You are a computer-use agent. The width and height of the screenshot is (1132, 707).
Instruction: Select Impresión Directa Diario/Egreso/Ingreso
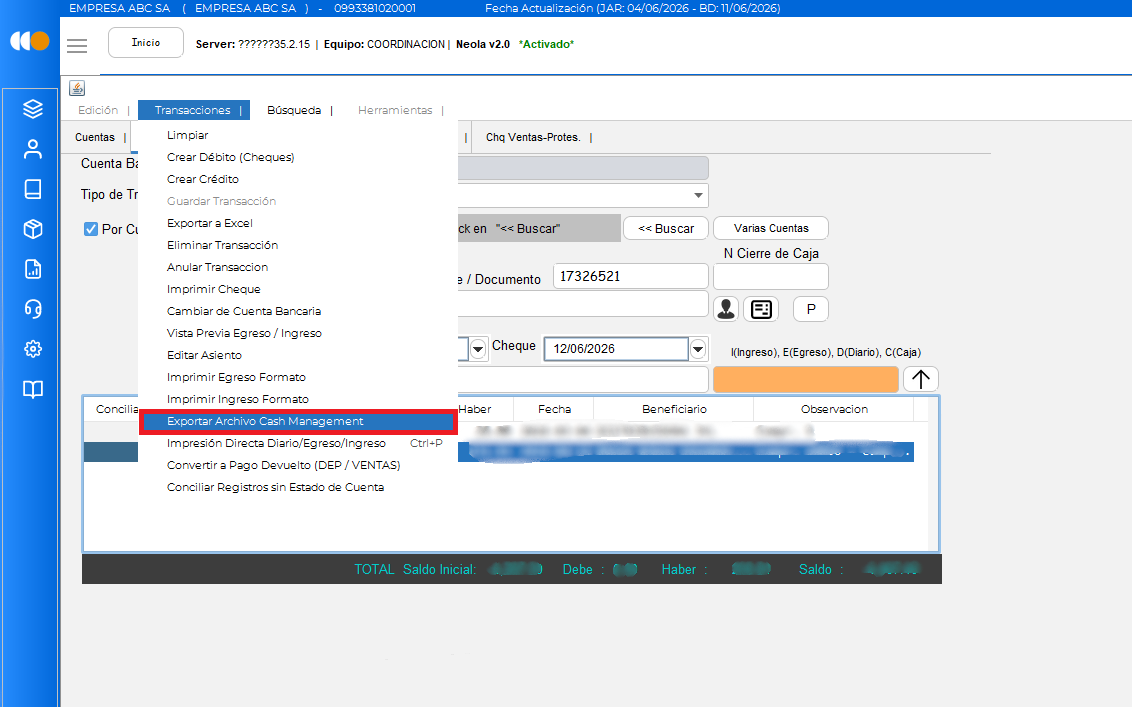click(297, 443)
